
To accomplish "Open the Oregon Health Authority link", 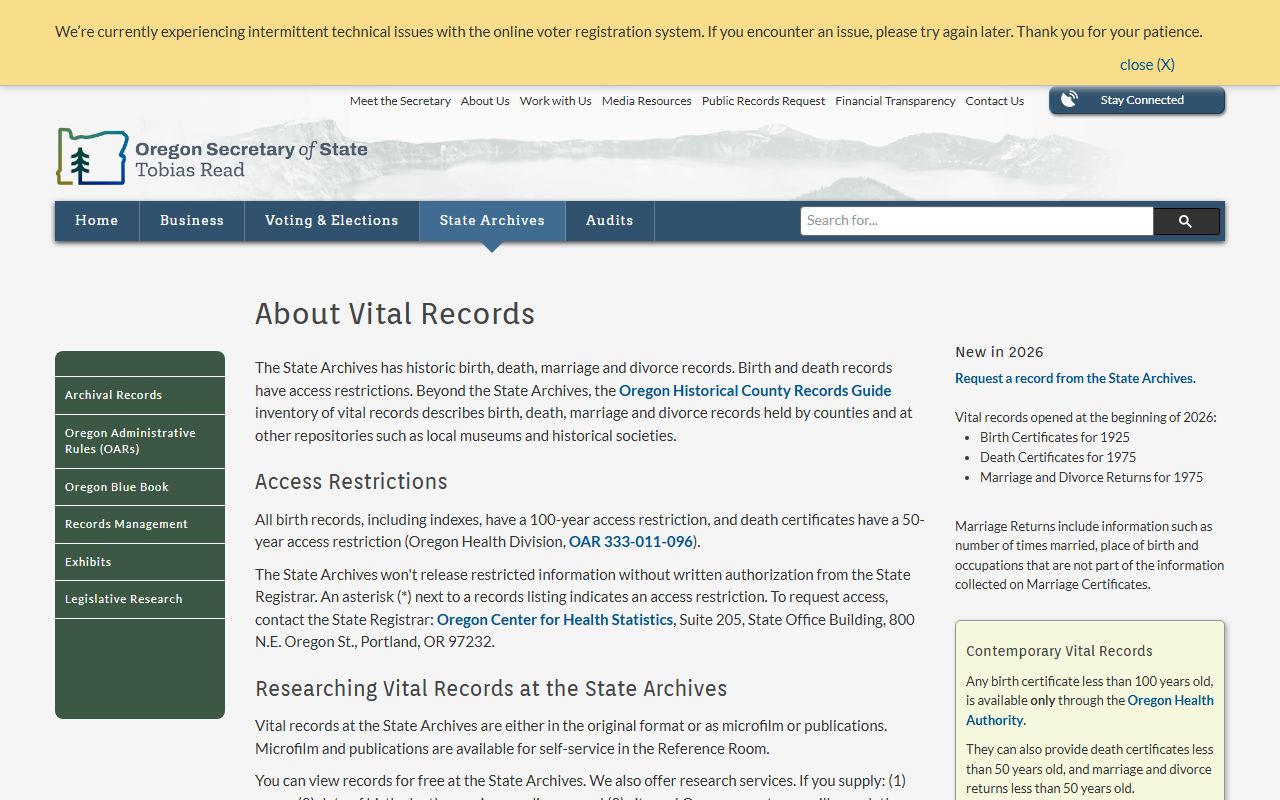I will (1090, 710).
